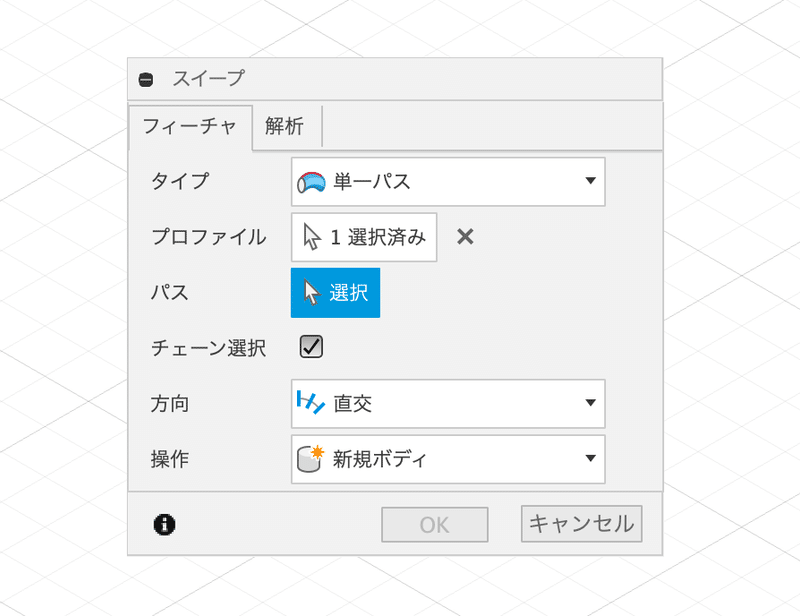The height and width of the screenshot is (616, 800).
Task: Expand the タイプ dropdown arrow
Action: tap(590, 181)
